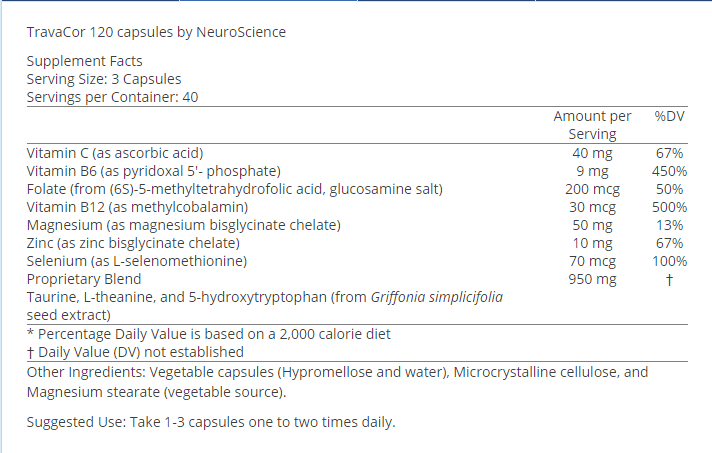Click the Vitamin B12 30 mcg amount
The height and width of the screenshot is (453, 712).
(592, 207)
